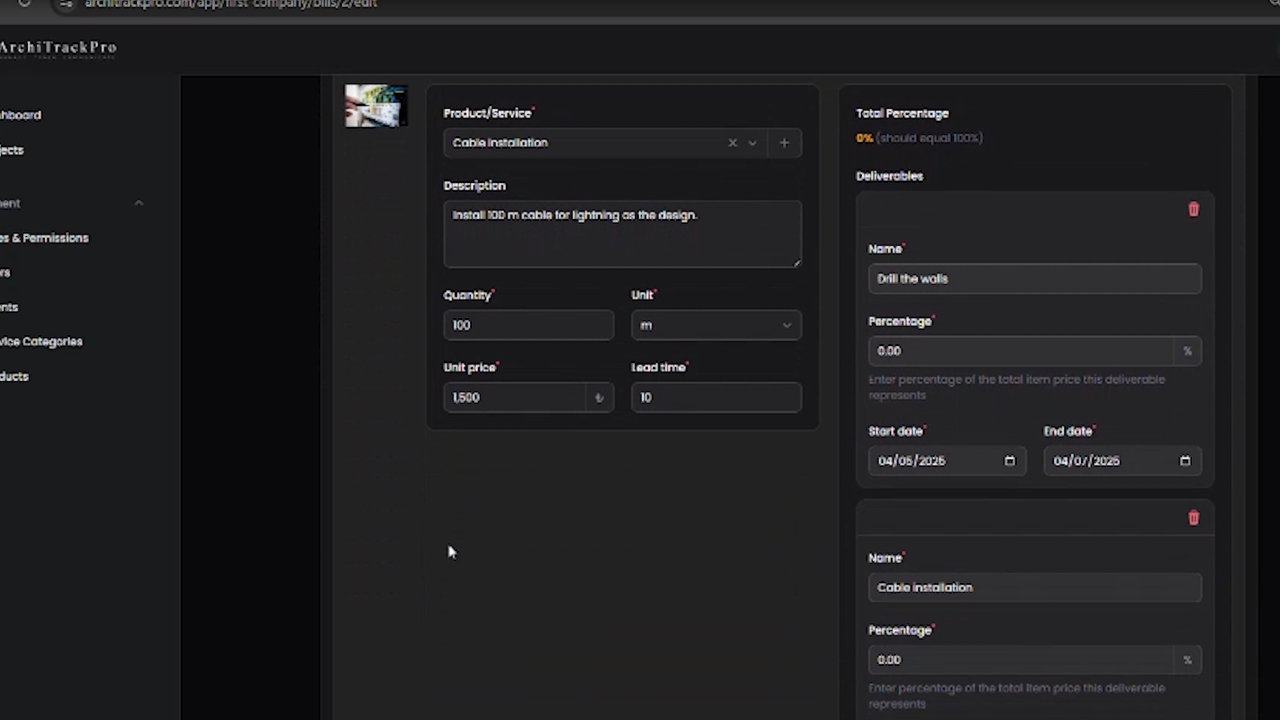Open Products in the sidebar

(14, 377)
